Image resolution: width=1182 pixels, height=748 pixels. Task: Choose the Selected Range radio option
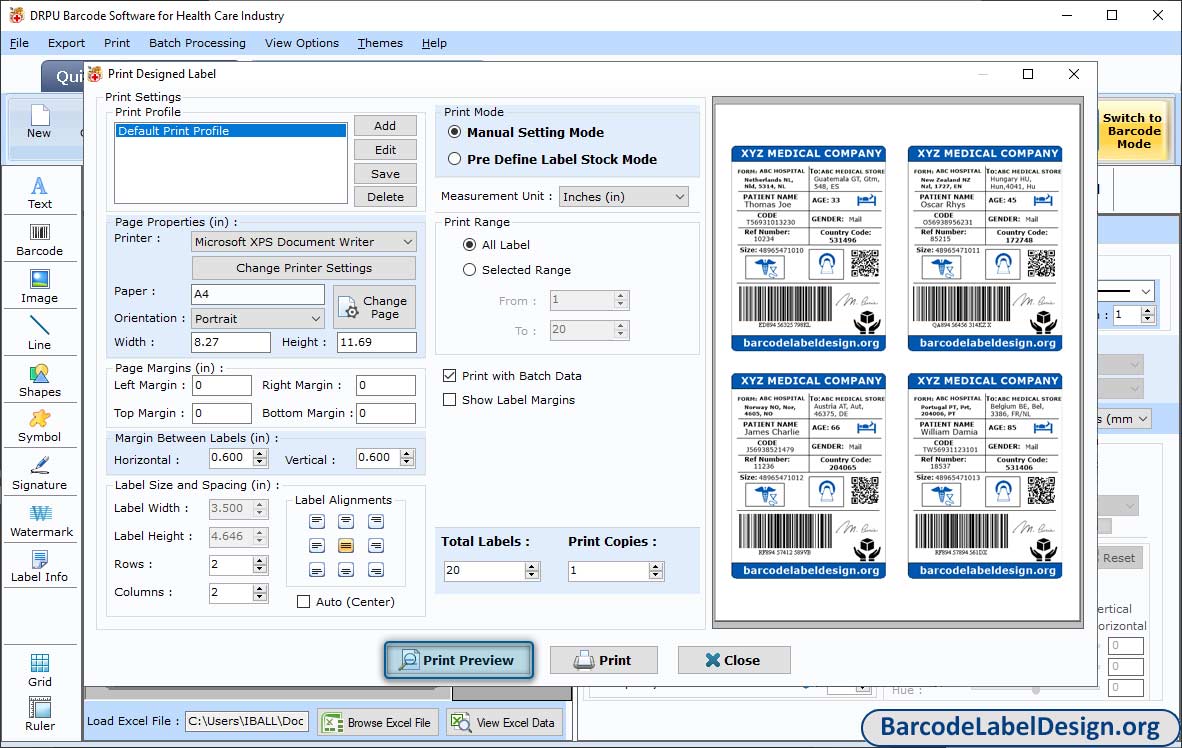[x=470, y=270]
